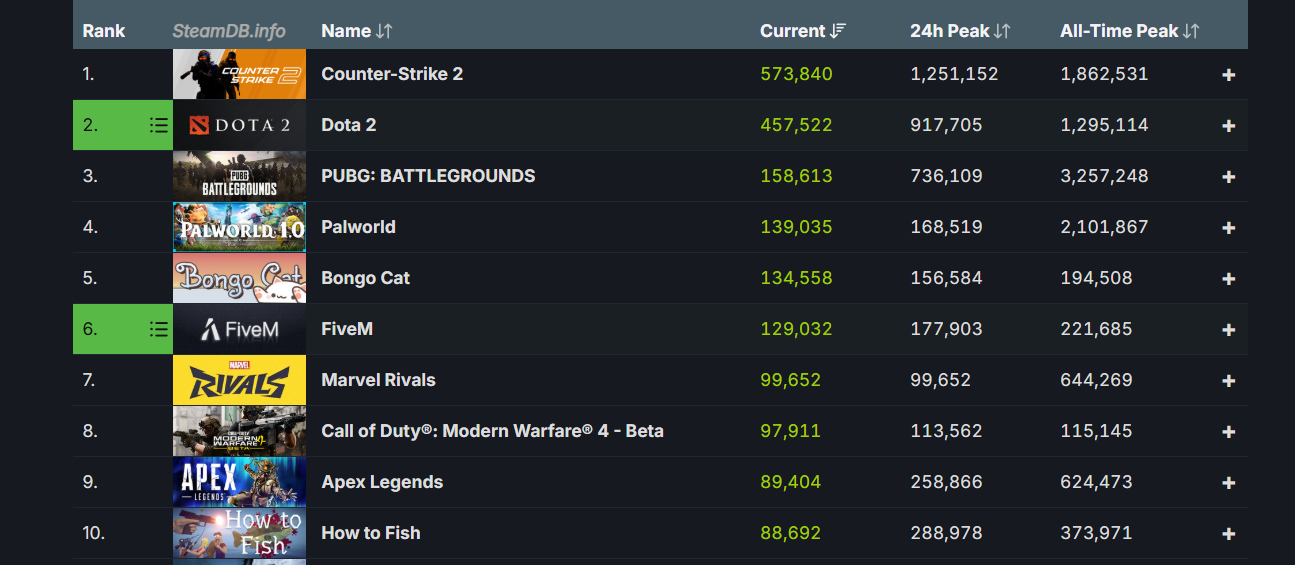Image resolution: width=1295 pixels, height=565 pixels.
Task: Click the plus icon for Apex Legends
Action: (x=1229, y=483)
